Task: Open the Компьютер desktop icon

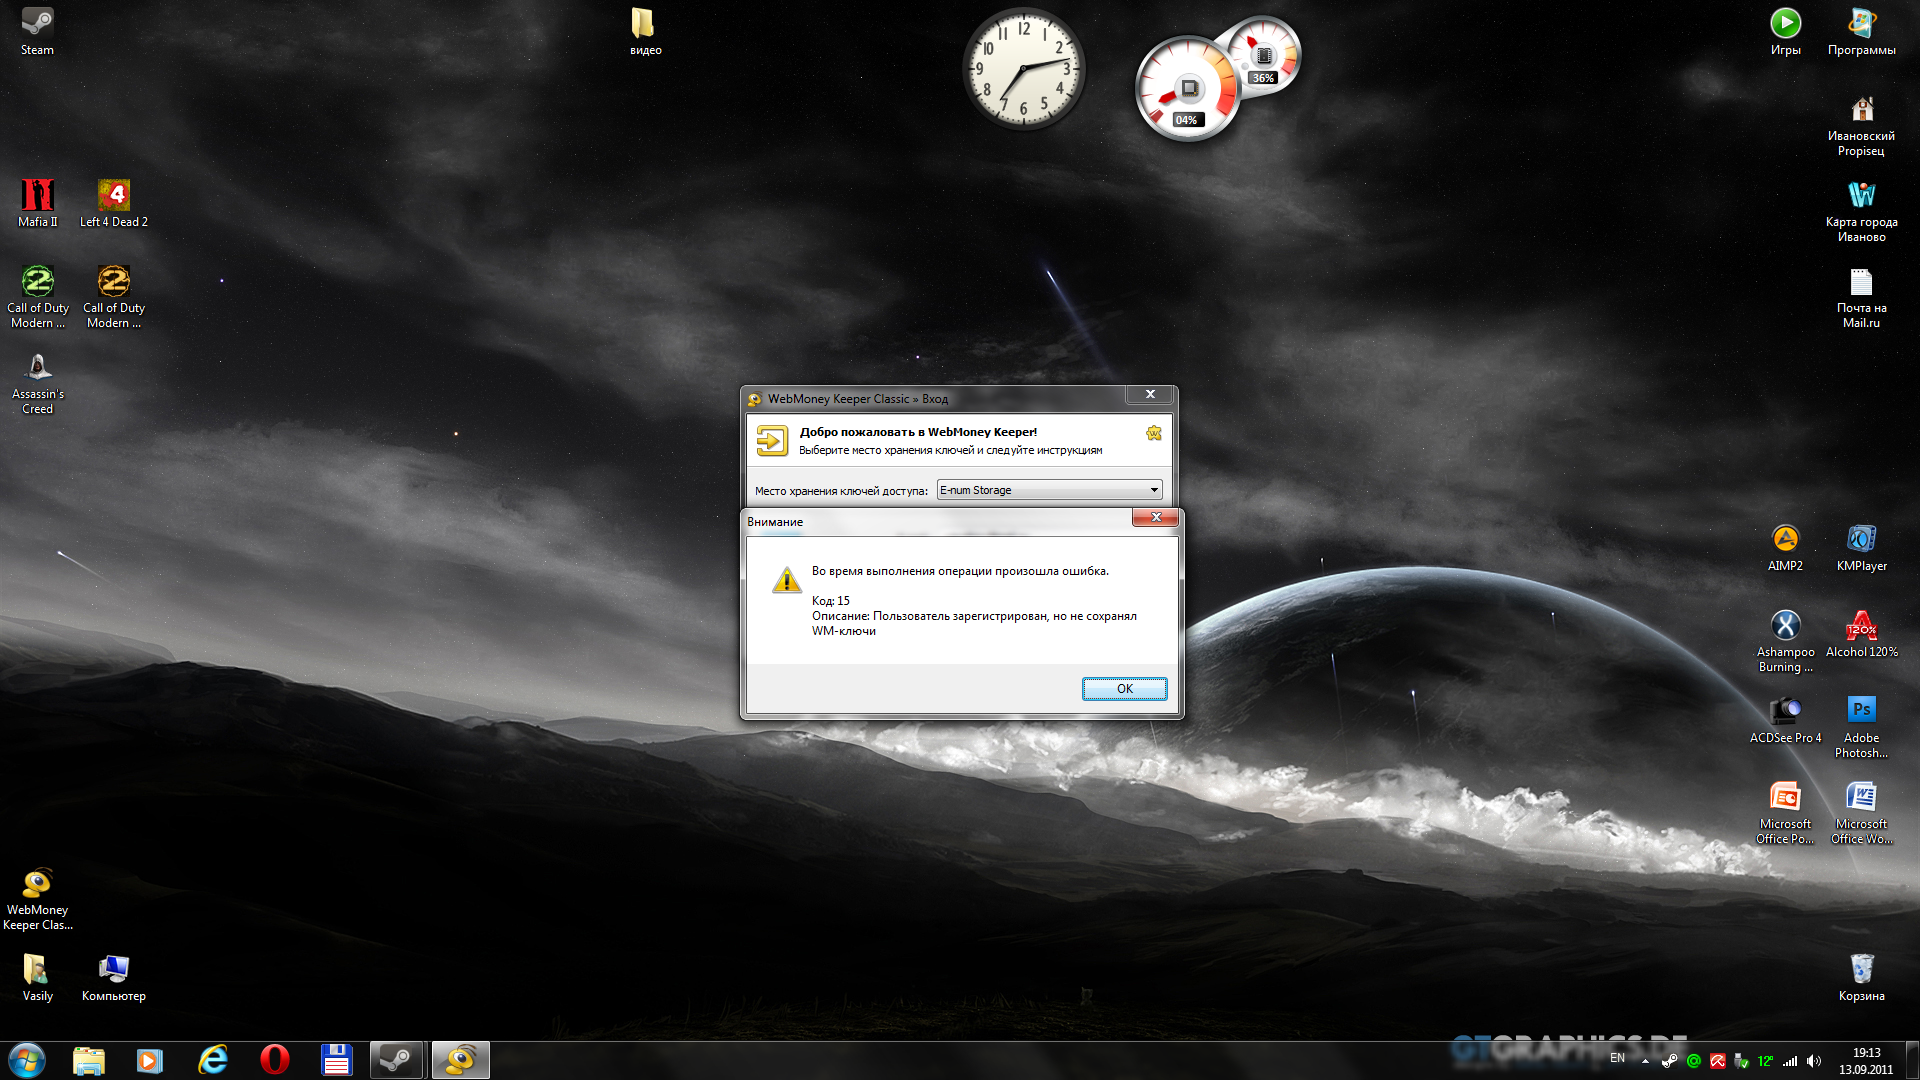Action: point(114,977)
